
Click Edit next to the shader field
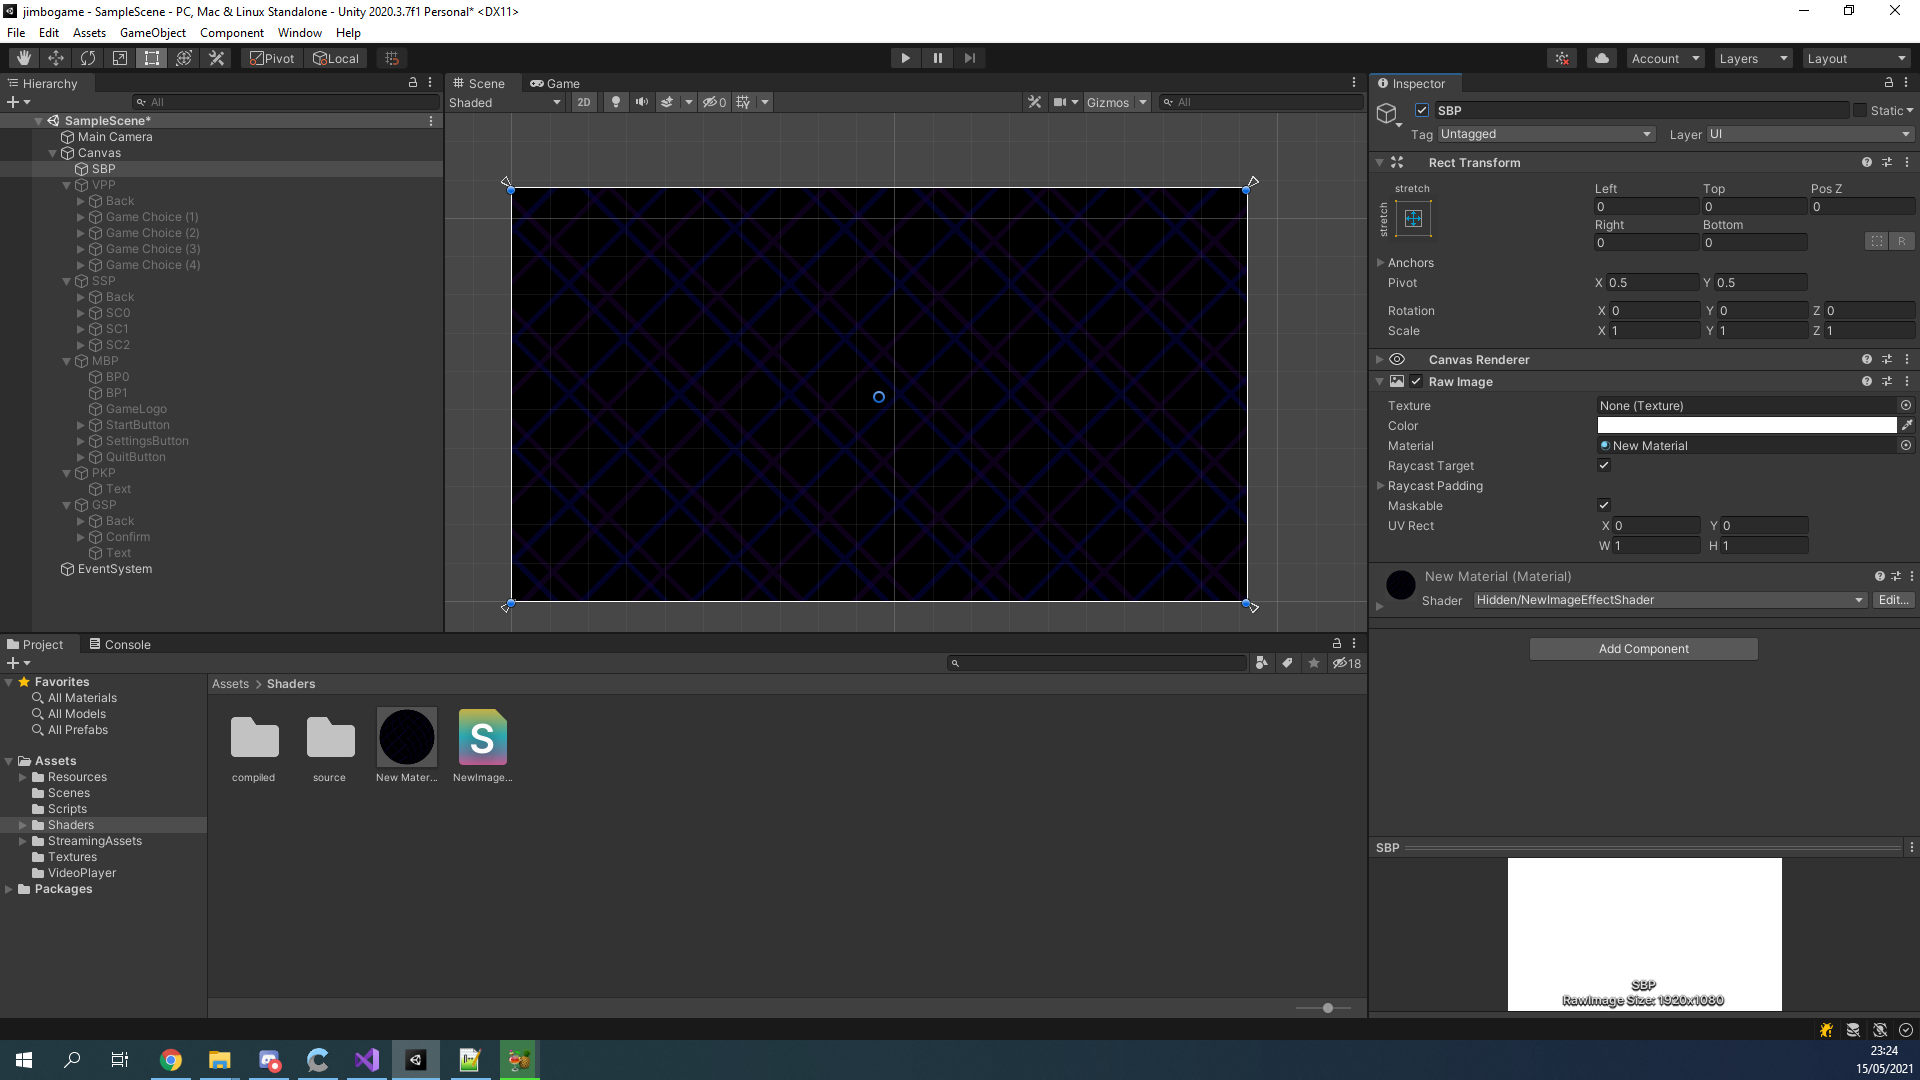tap(1892, 599)
